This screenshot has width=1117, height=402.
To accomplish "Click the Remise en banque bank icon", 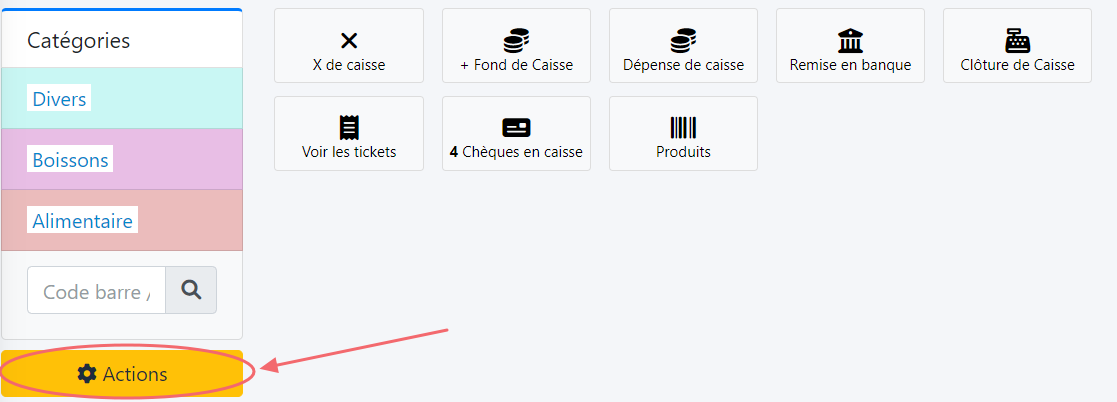I will pyautogui.click(x=850, y=41).
